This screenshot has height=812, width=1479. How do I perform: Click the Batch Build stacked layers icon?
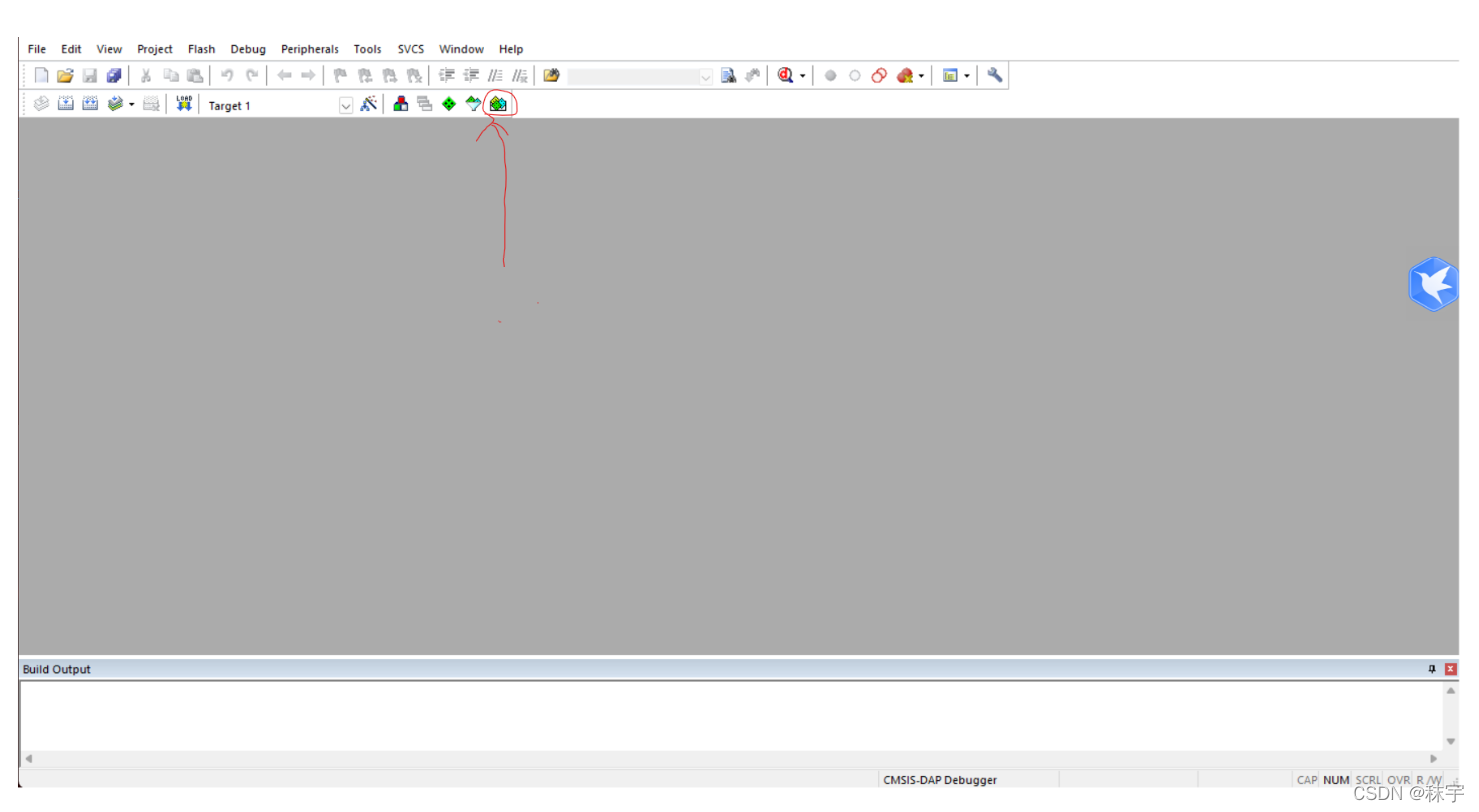[115, 104]
